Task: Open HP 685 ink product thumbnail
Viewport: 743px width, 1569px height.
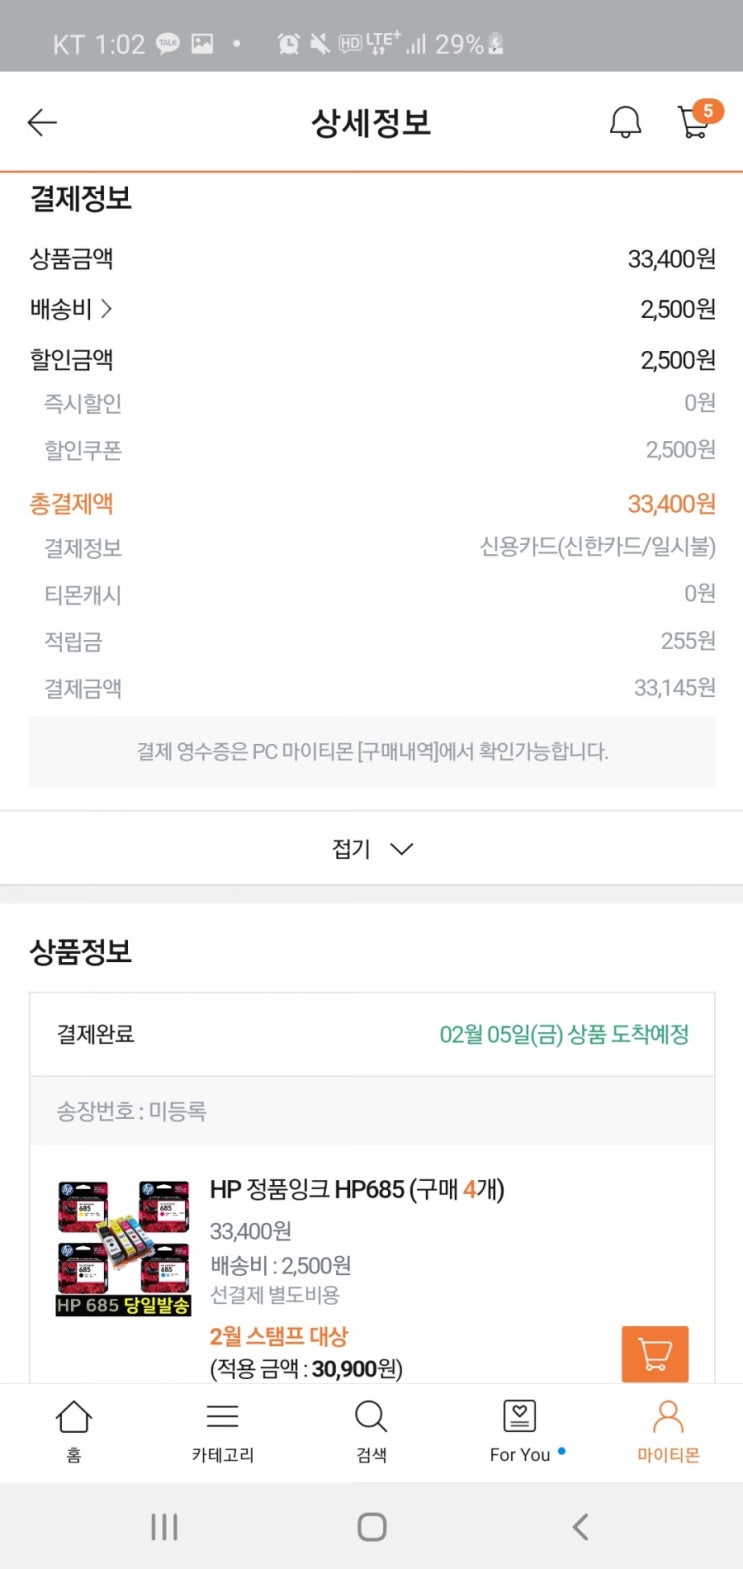Action: point(123,1246)
